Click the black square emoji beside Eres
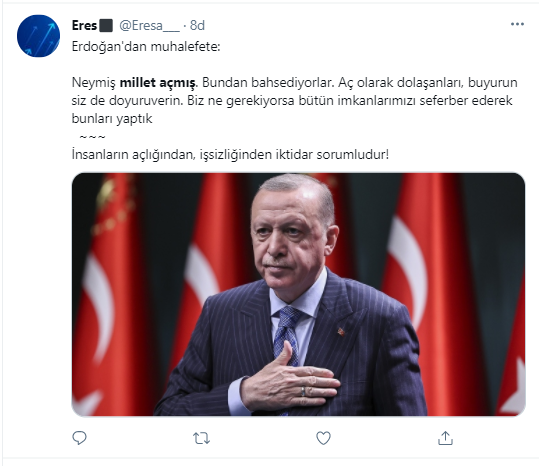539x466 pixels. [x=106, y=25]
